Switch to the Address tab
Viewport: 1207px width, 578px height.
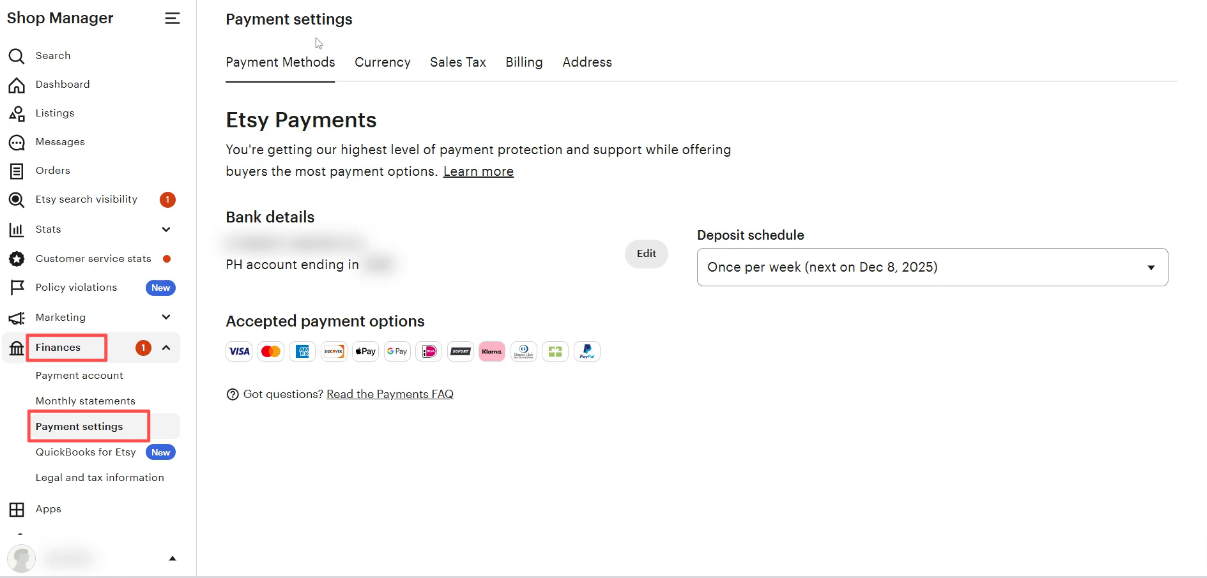[x=587, y=62]
